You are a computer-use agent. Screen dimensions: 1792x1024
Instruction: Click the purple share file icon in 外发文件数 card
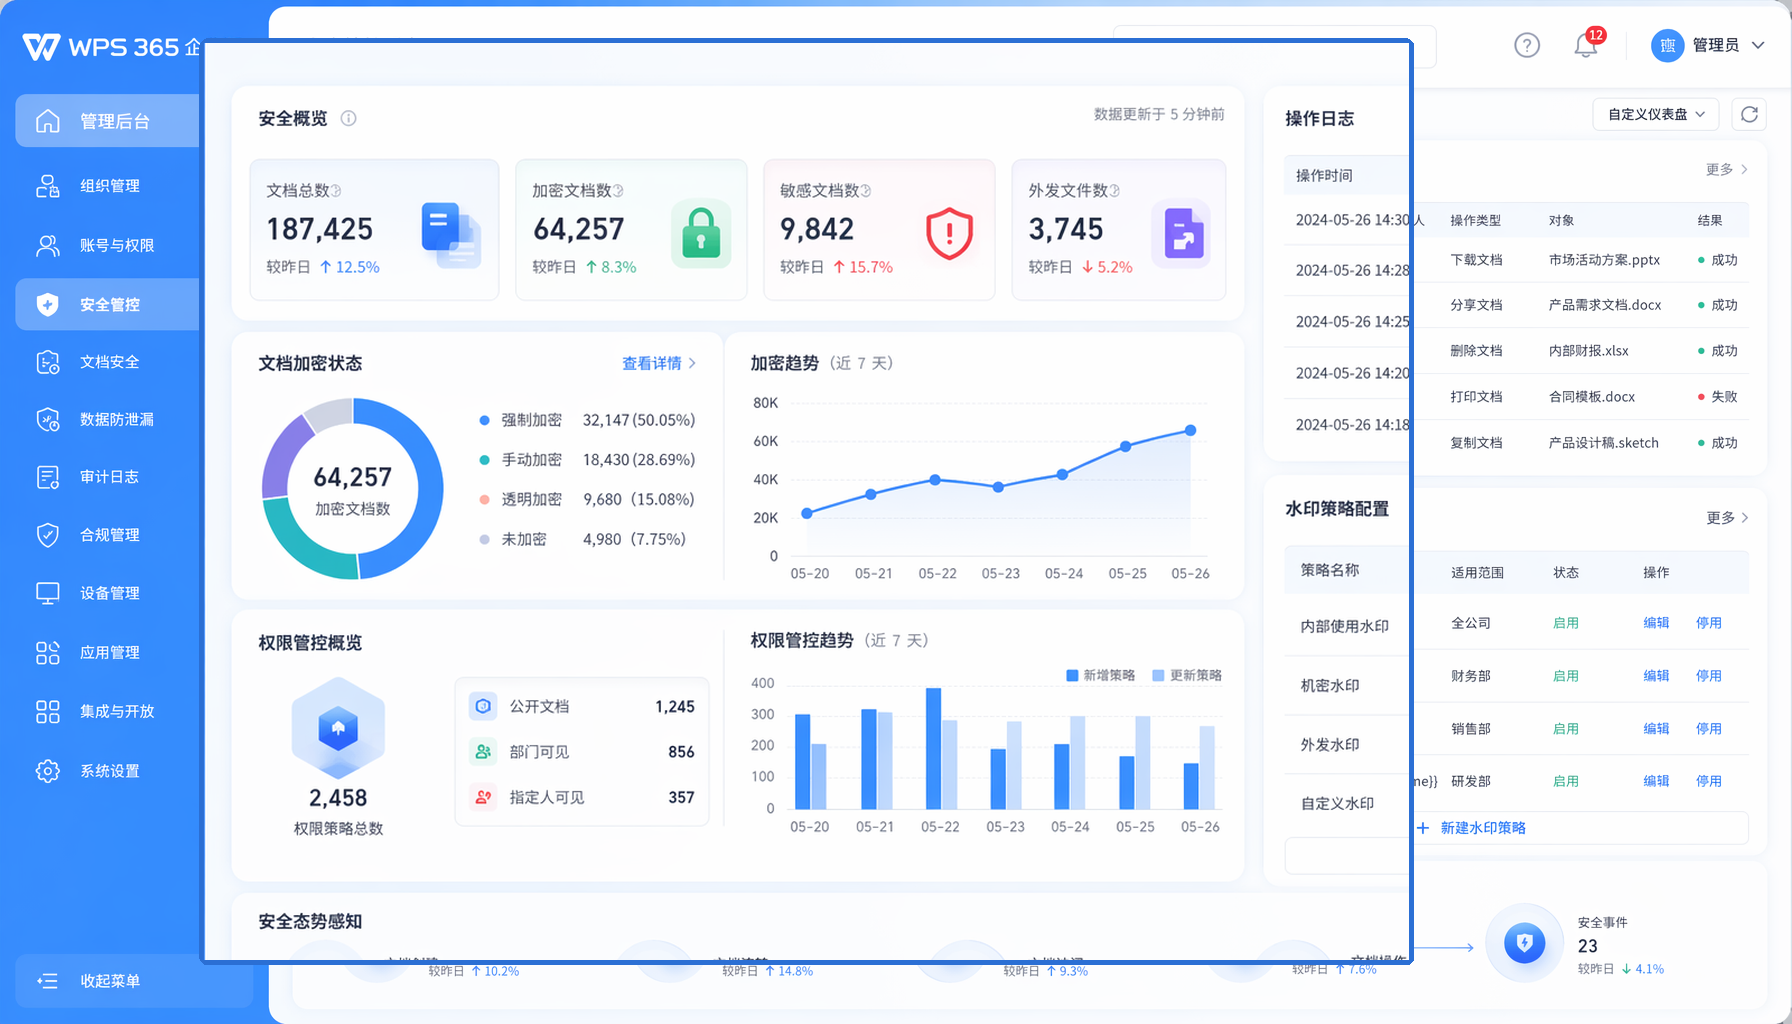[1182, 234]
